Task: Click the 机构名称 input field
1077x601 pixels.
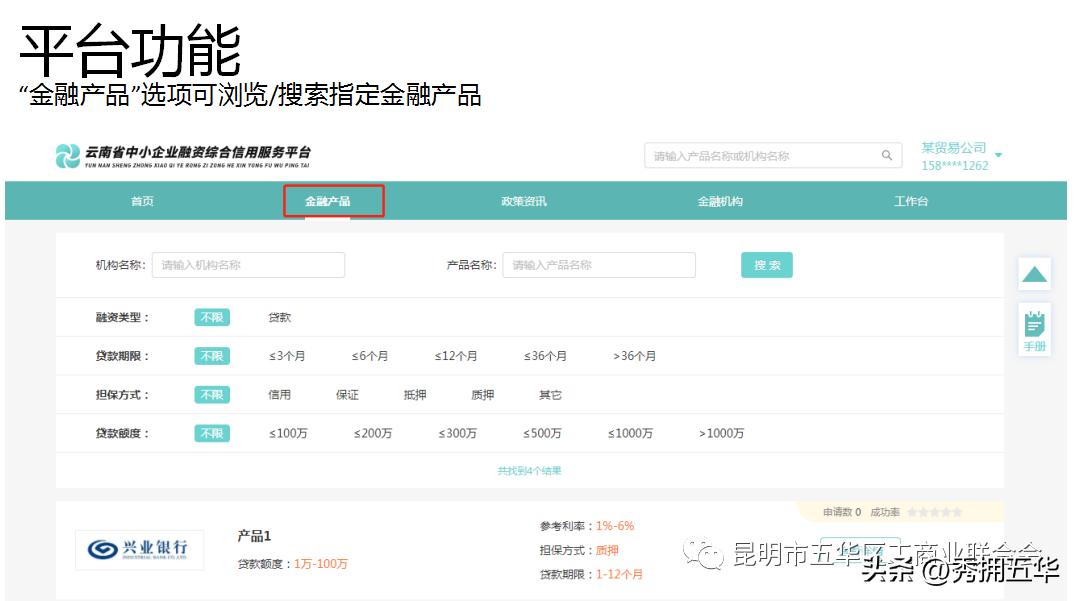Action: pyautogui.click(x=248, y=264)
